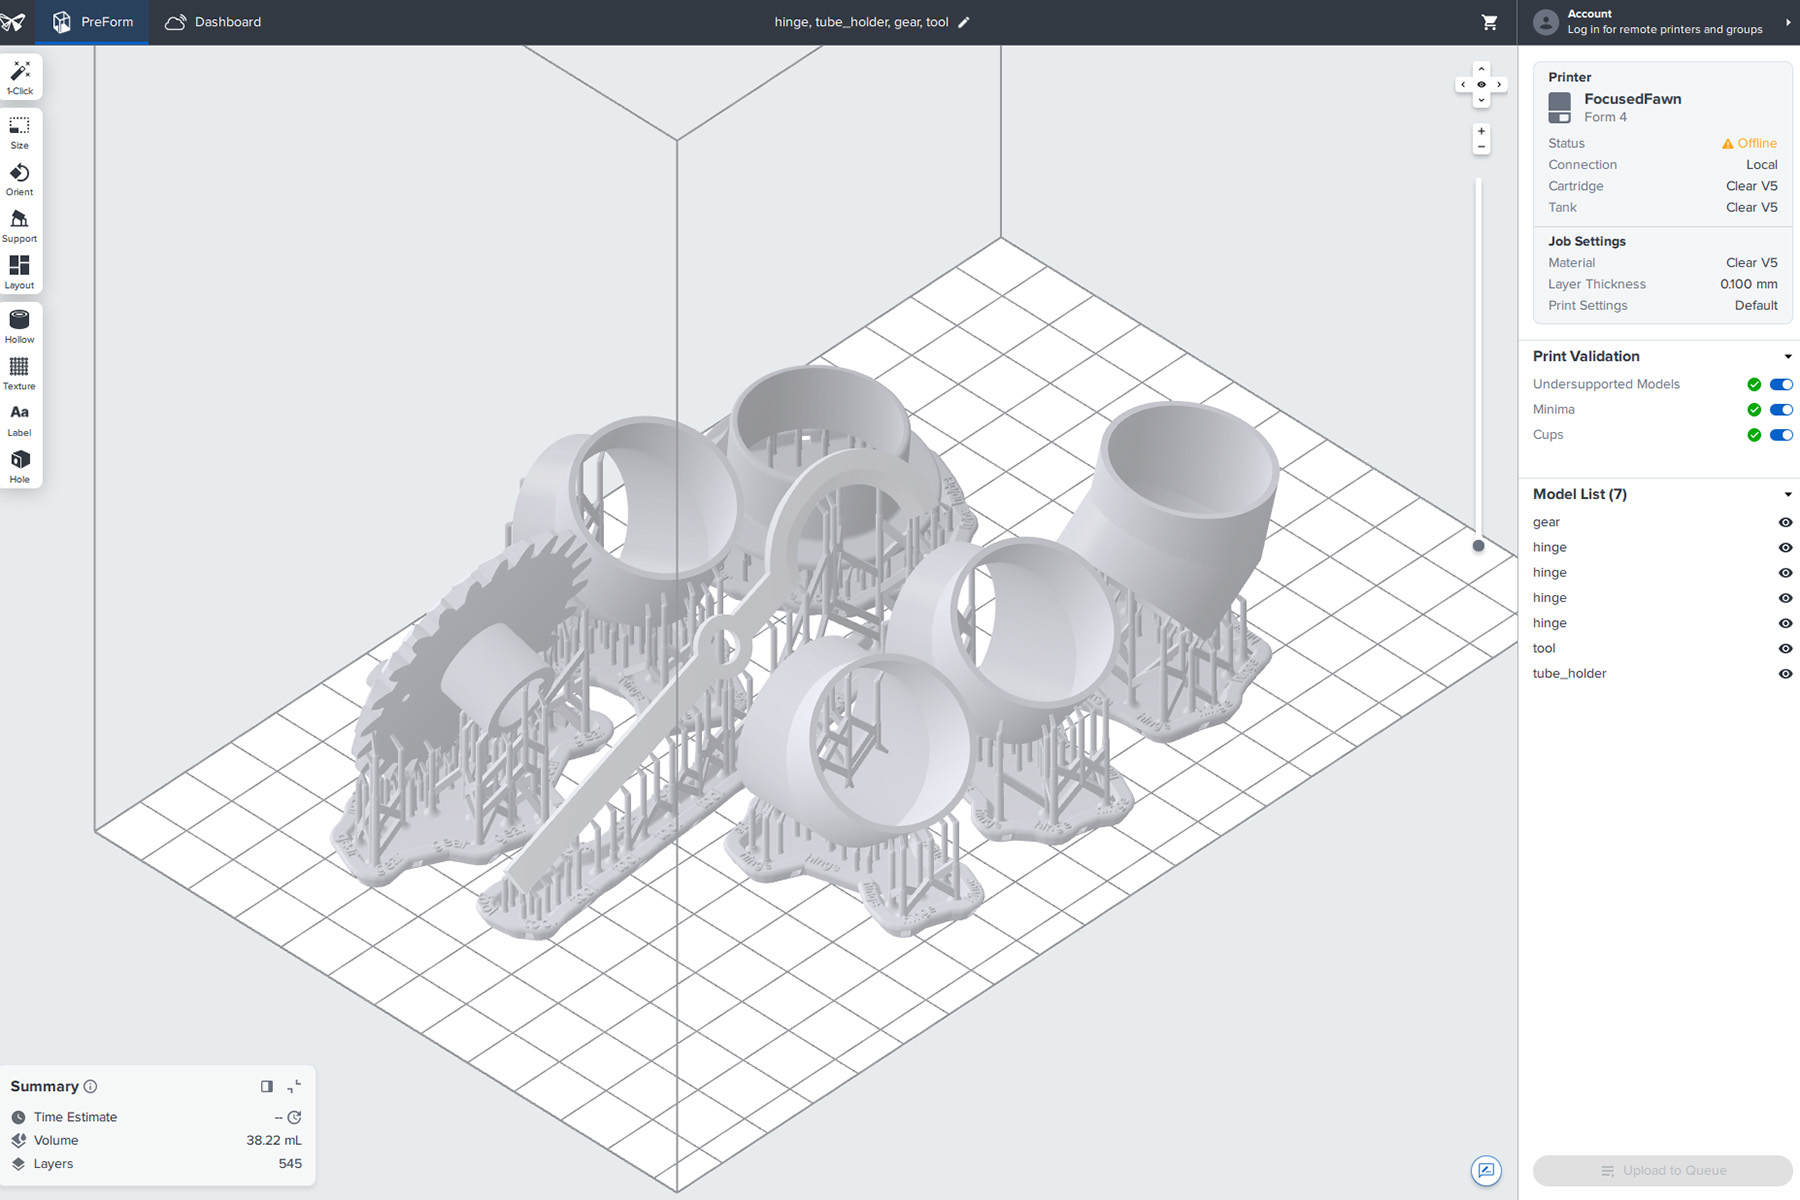Click the Offline status warning
This screenshot has width=1800, height=1200.
pos(1749,143)
